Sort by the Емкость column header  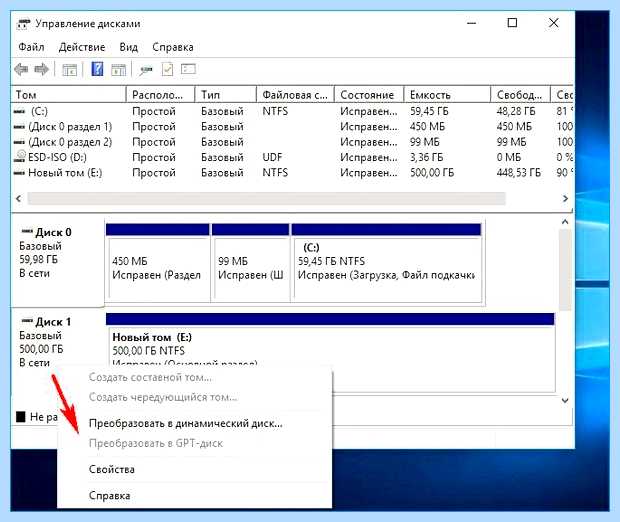pos(447,95)
